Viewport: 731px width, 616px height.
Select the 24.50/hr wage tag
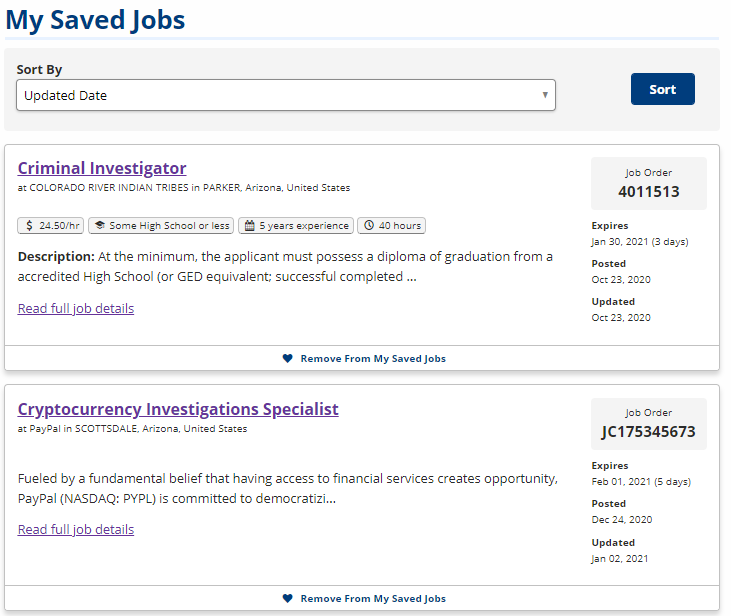tap(50, 226)
